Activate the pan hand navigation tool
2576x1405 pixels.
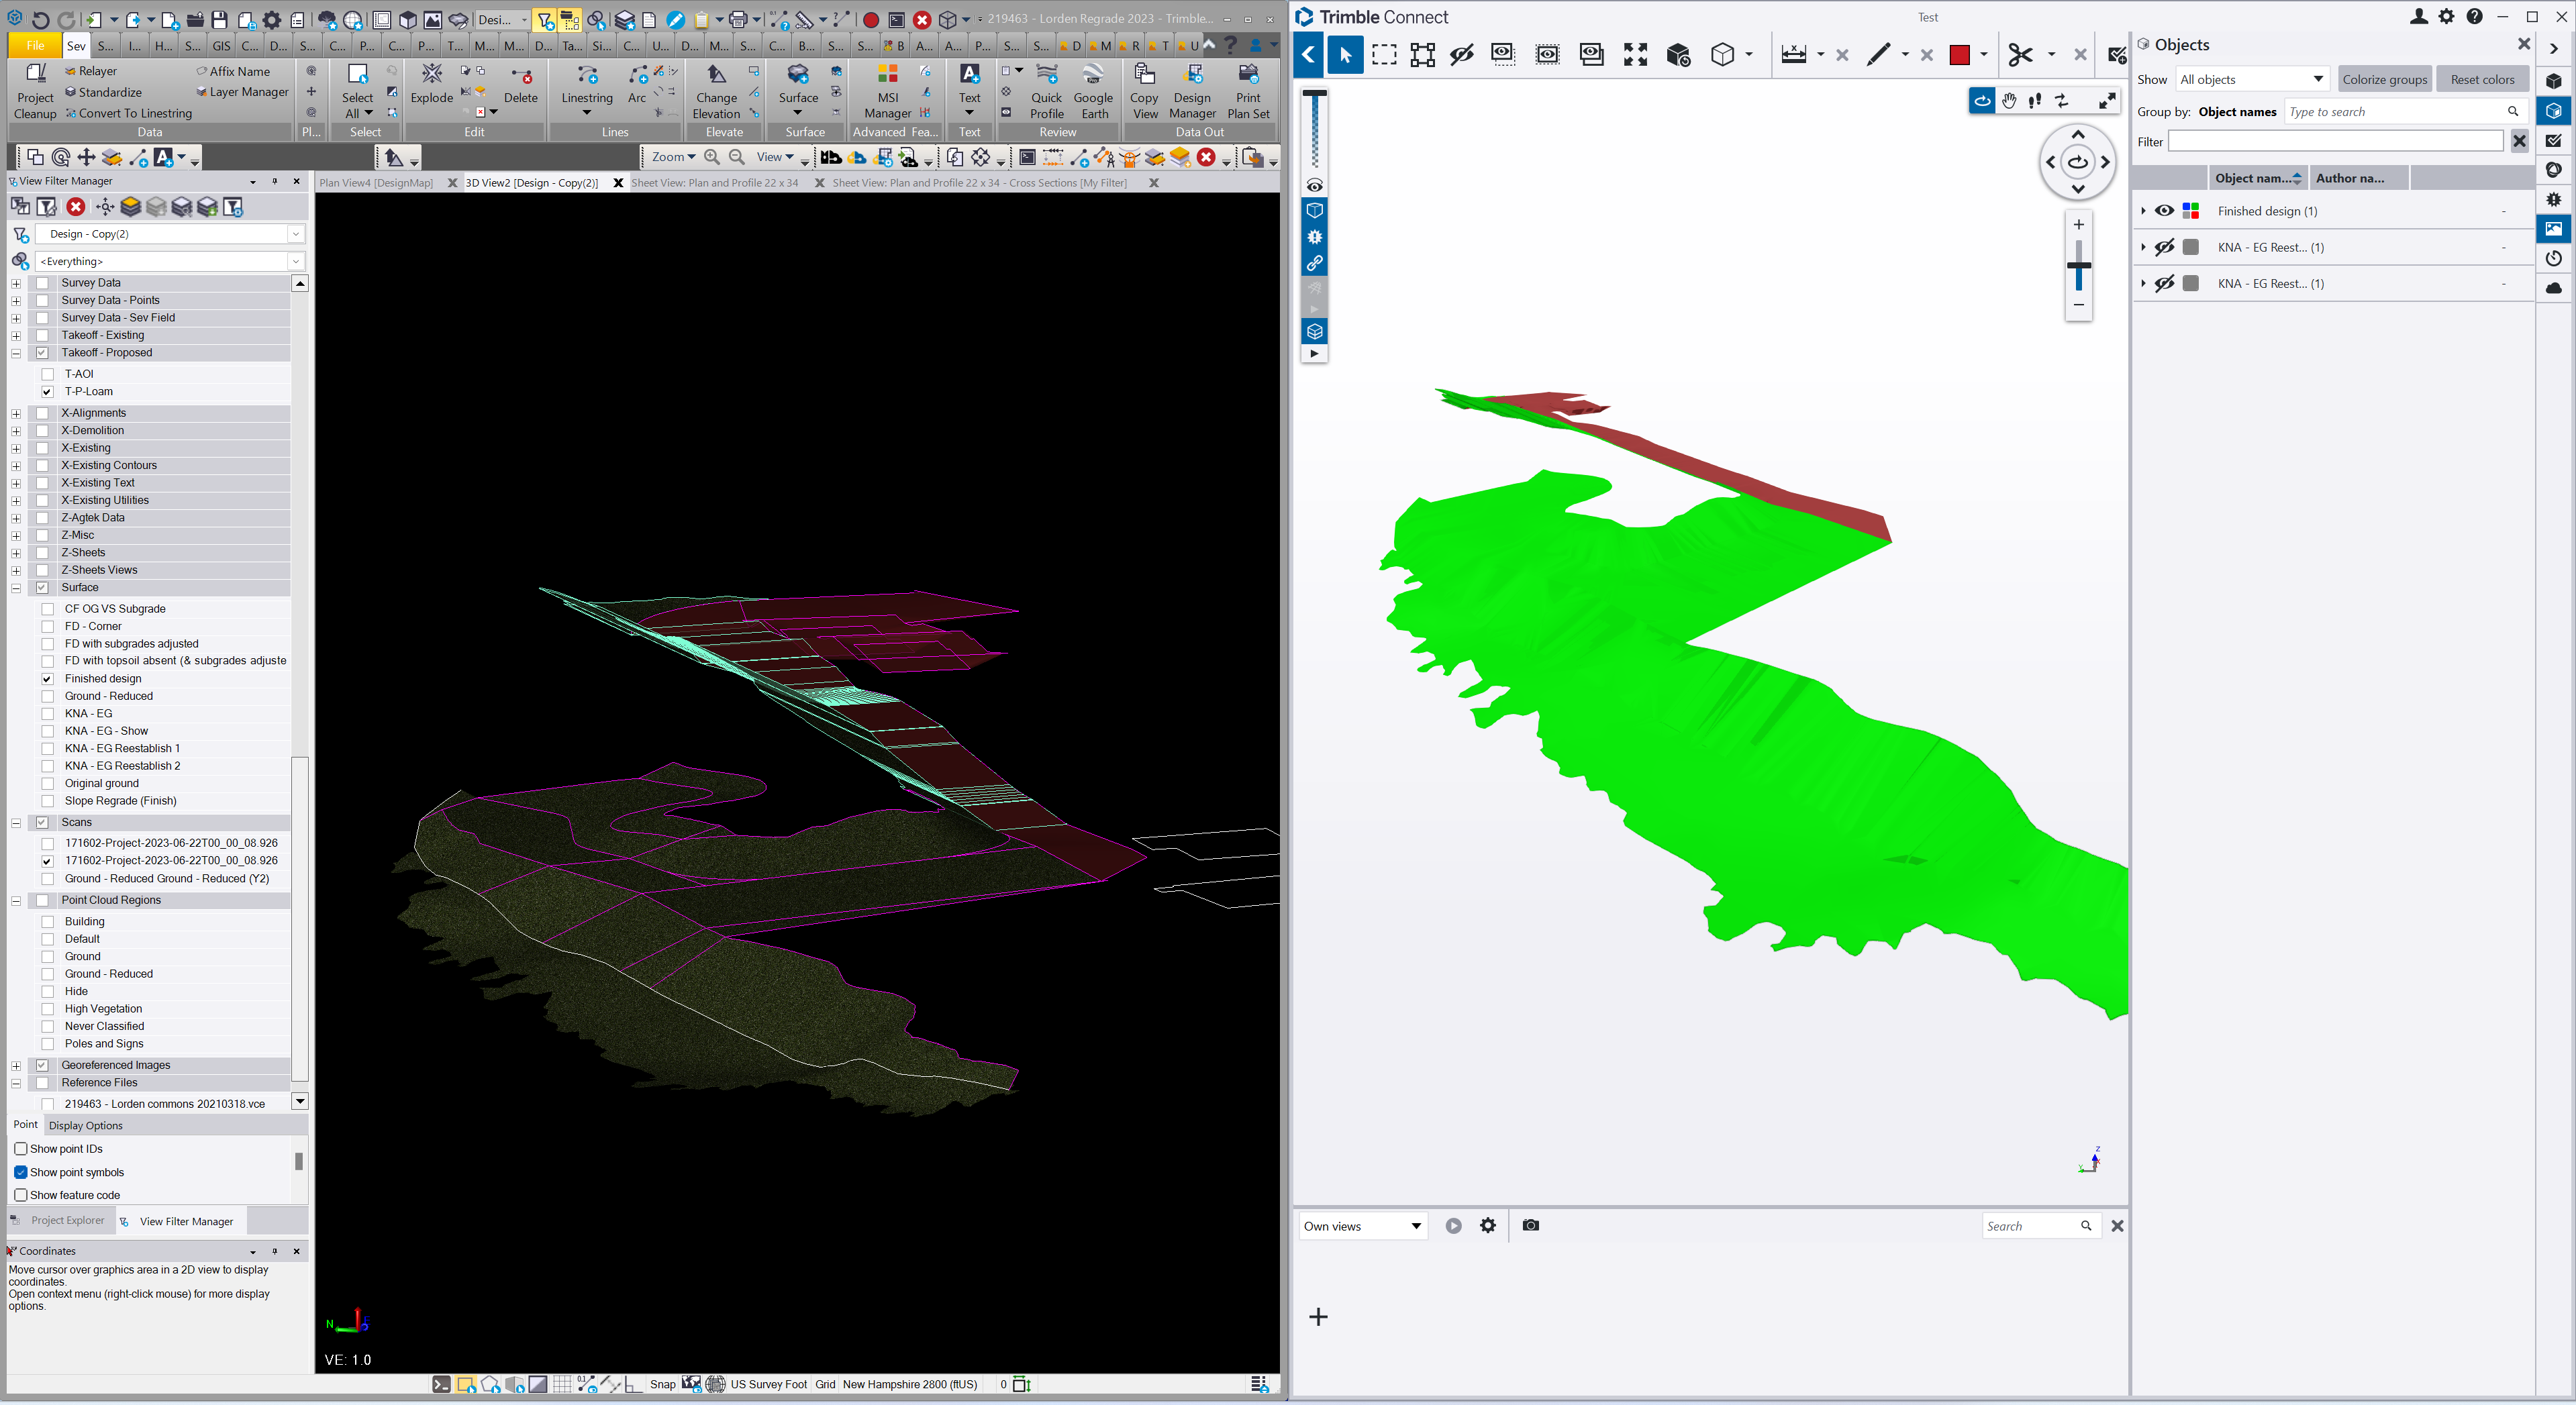[2009, 101]
